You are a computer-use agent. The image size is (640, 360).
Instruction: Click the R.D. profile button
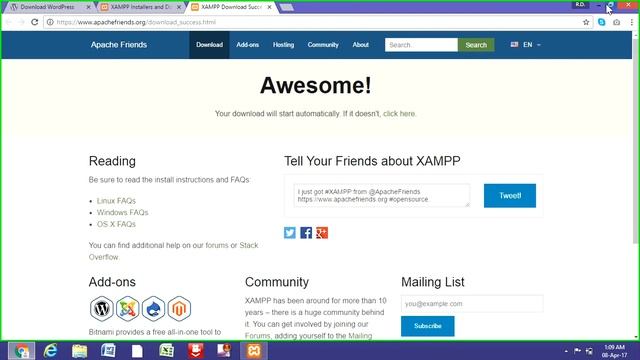[x=580, y=4]
